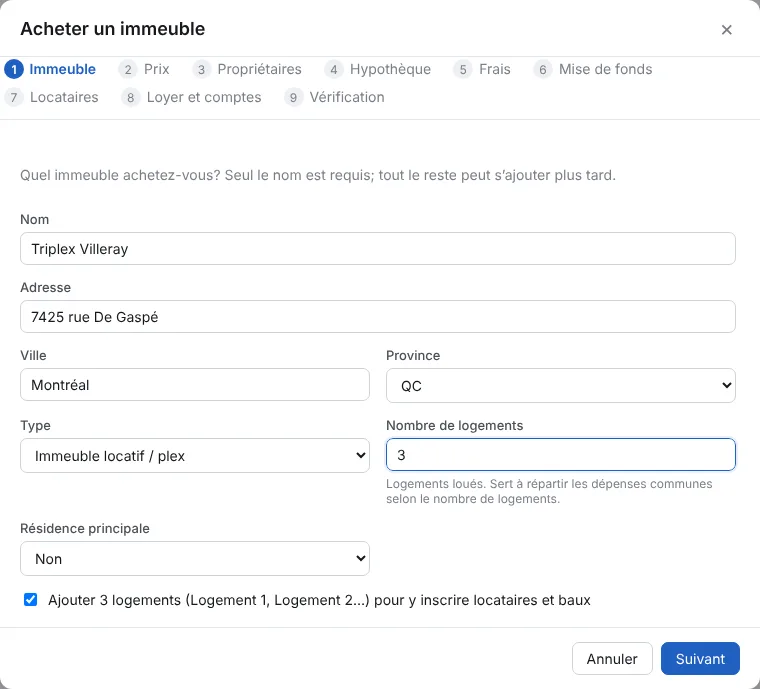760x689 pixels.
Task: Click the Nombre de logements field
Action: 561,454
